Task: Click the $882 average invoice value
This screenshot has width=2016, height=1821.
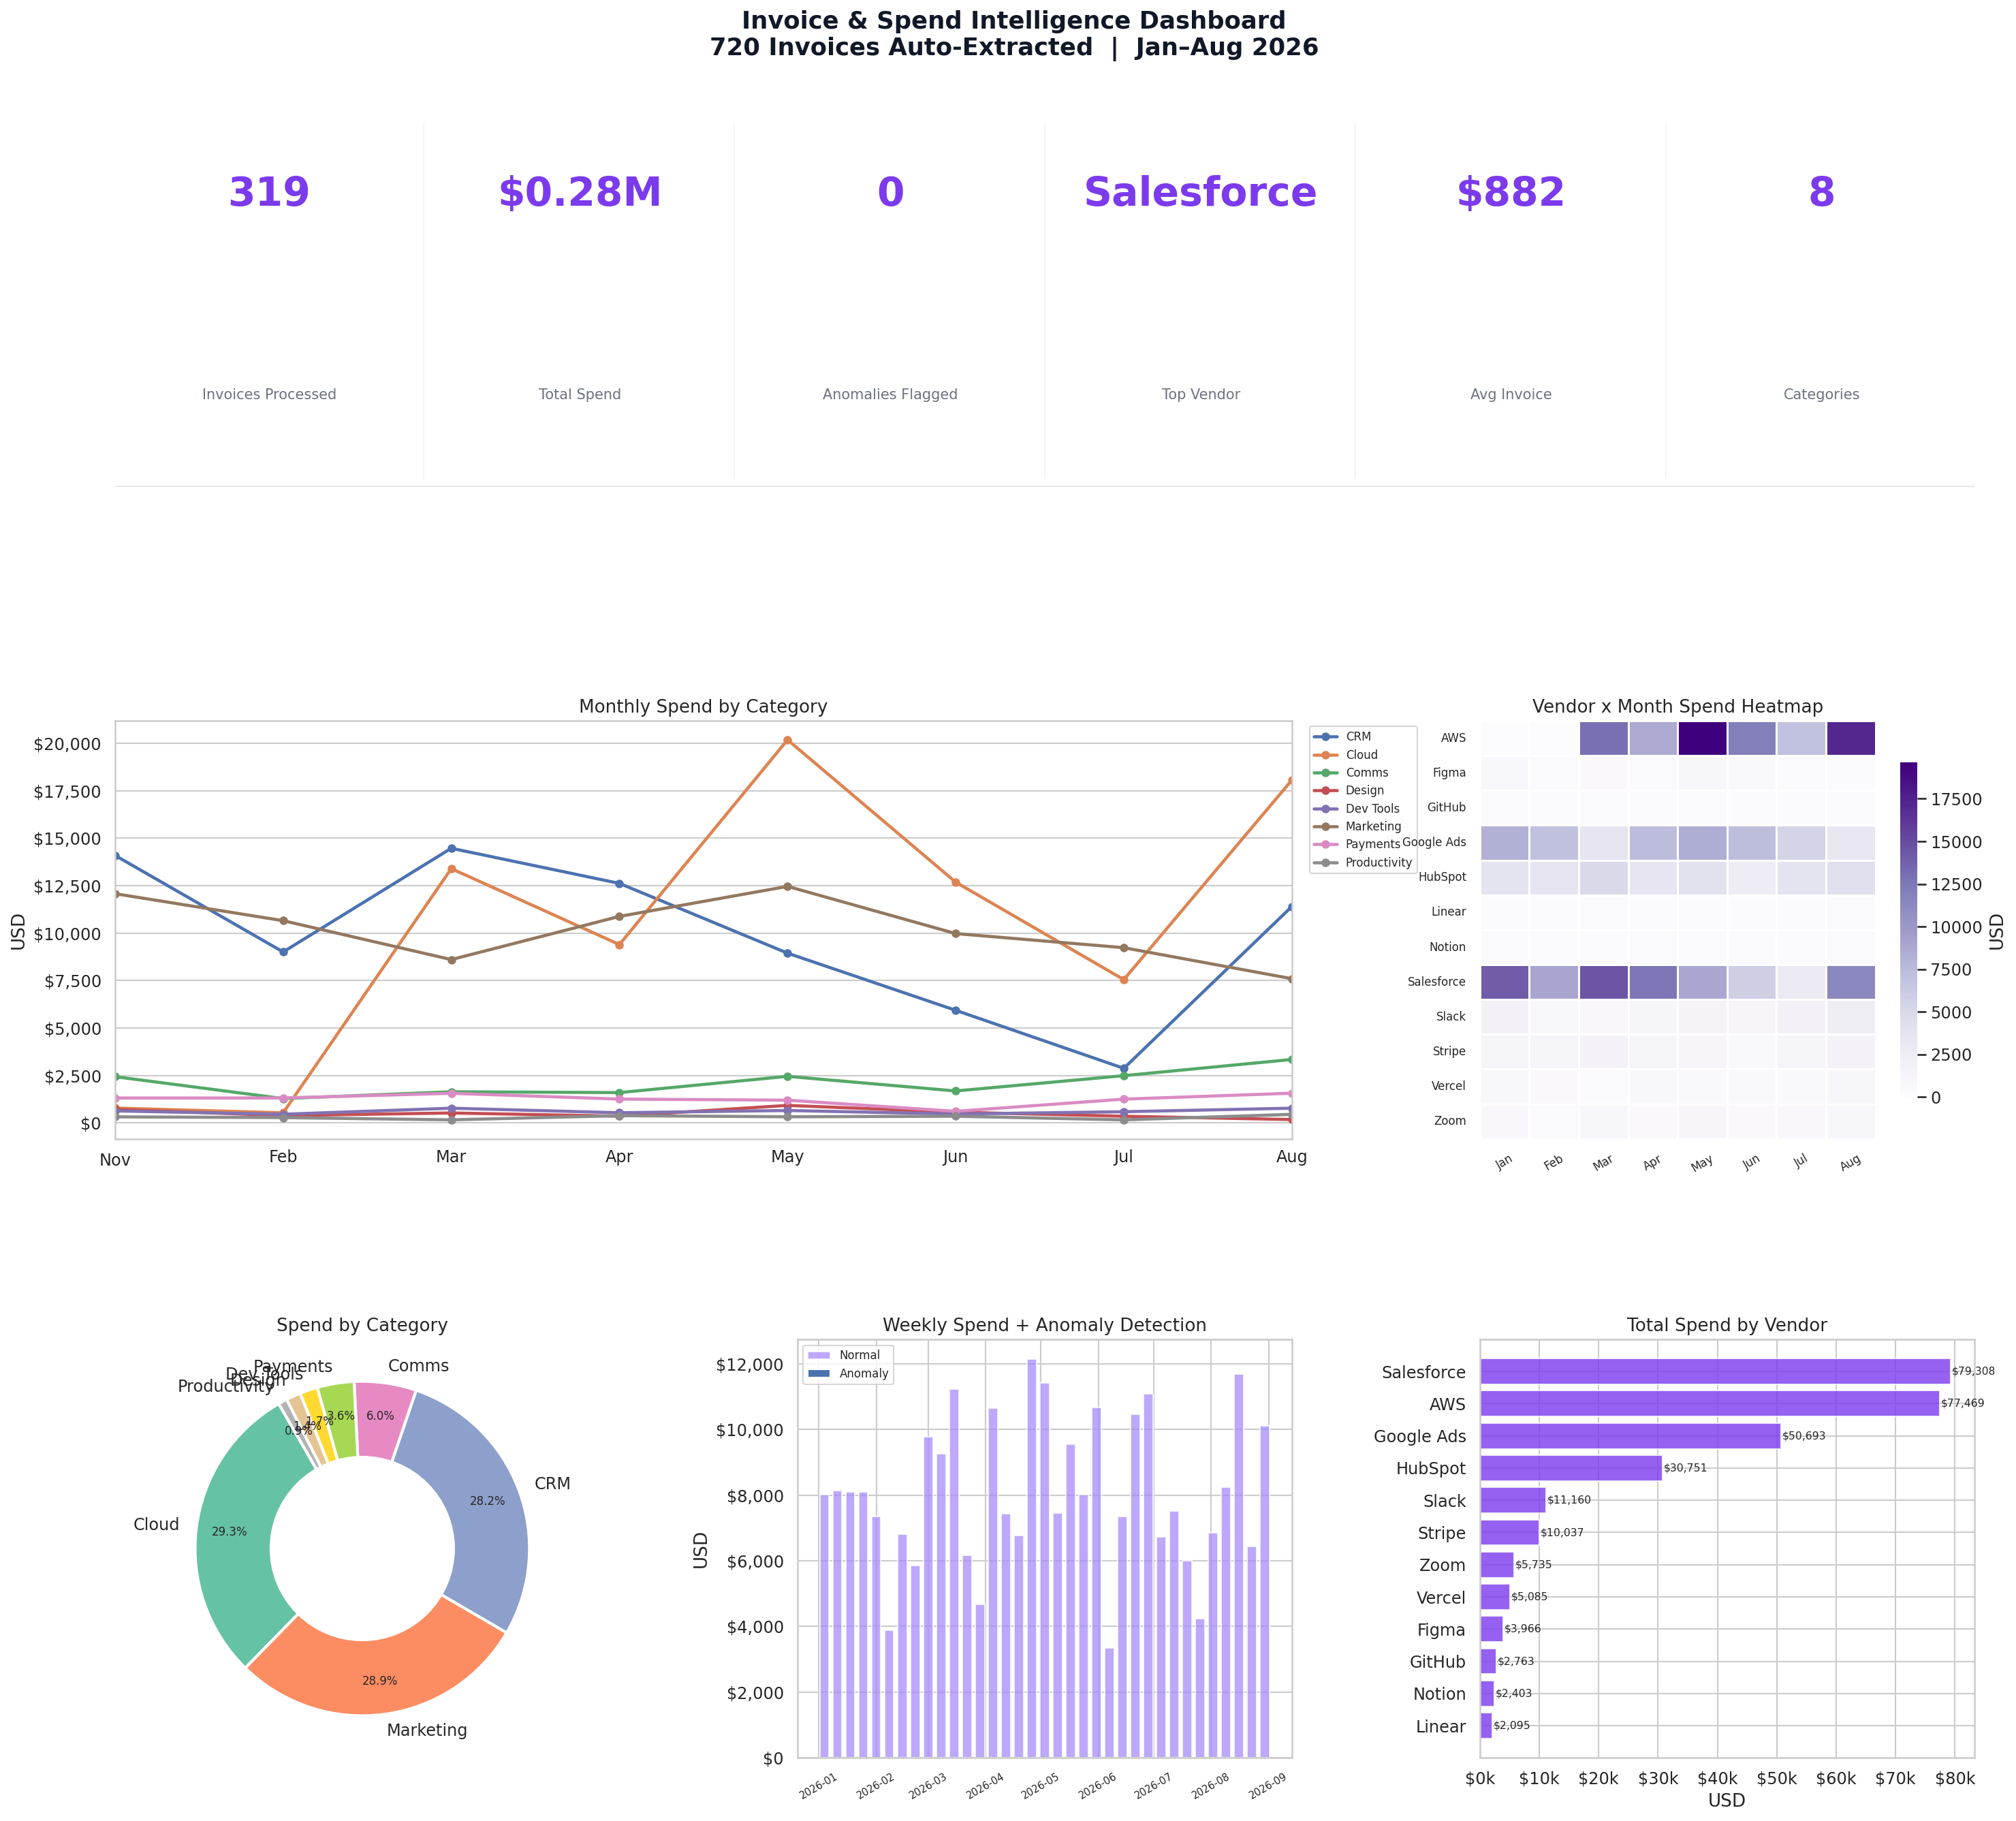Action: click(x=1510, y=192)
